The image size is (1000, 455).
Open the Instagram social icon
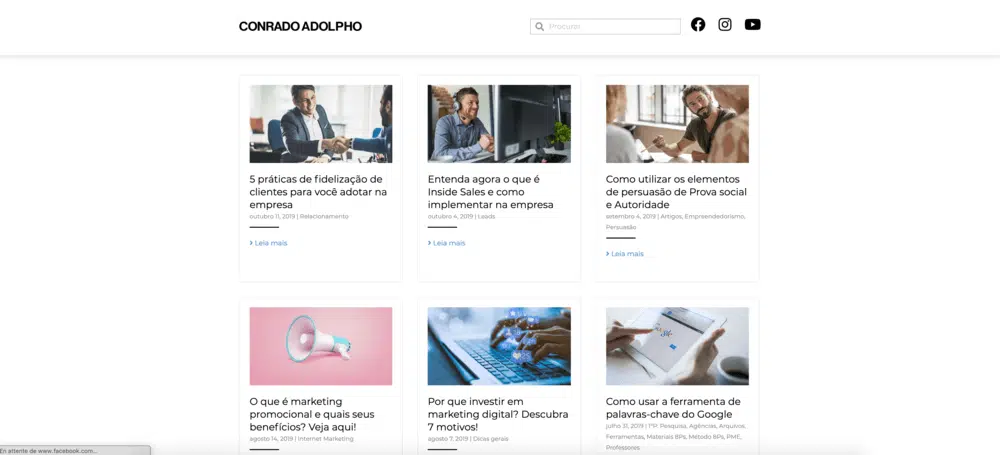(x=724, y=25)
